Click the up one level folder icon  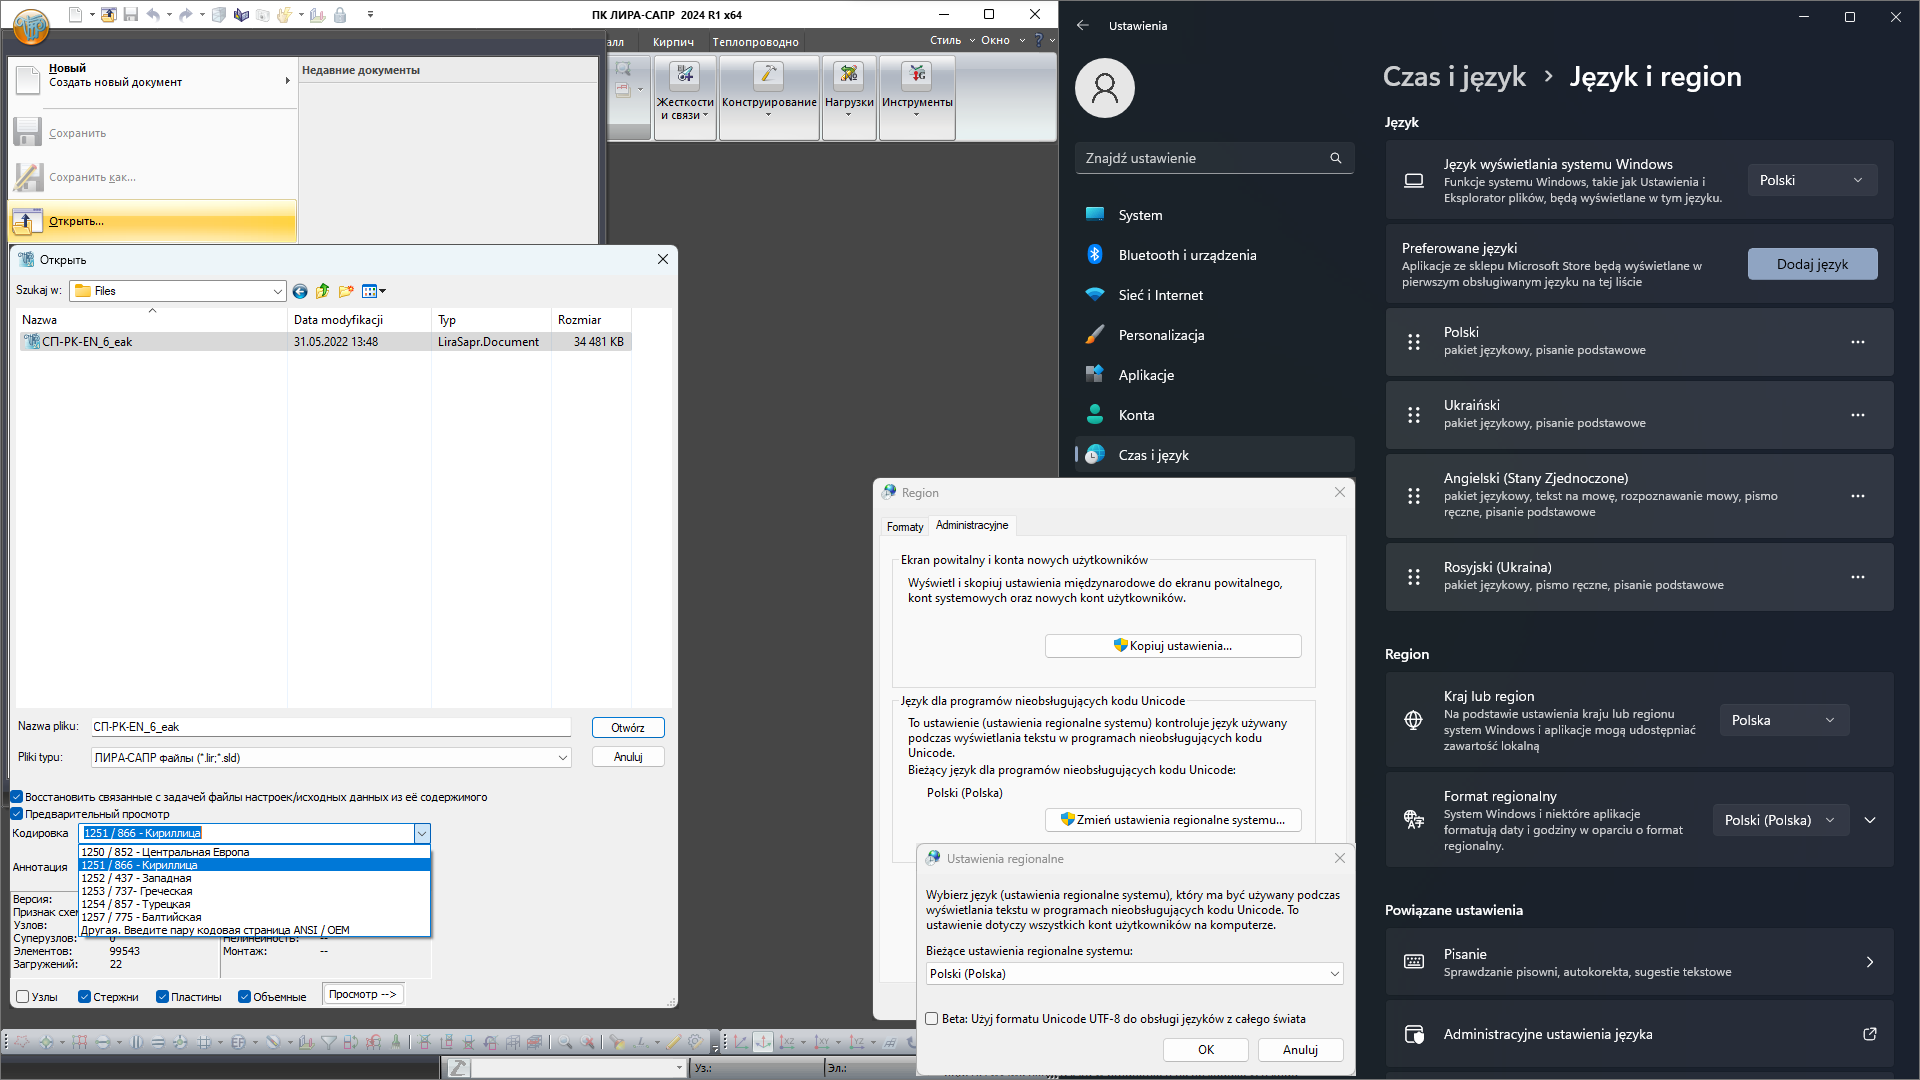click(x=322, y=291)
